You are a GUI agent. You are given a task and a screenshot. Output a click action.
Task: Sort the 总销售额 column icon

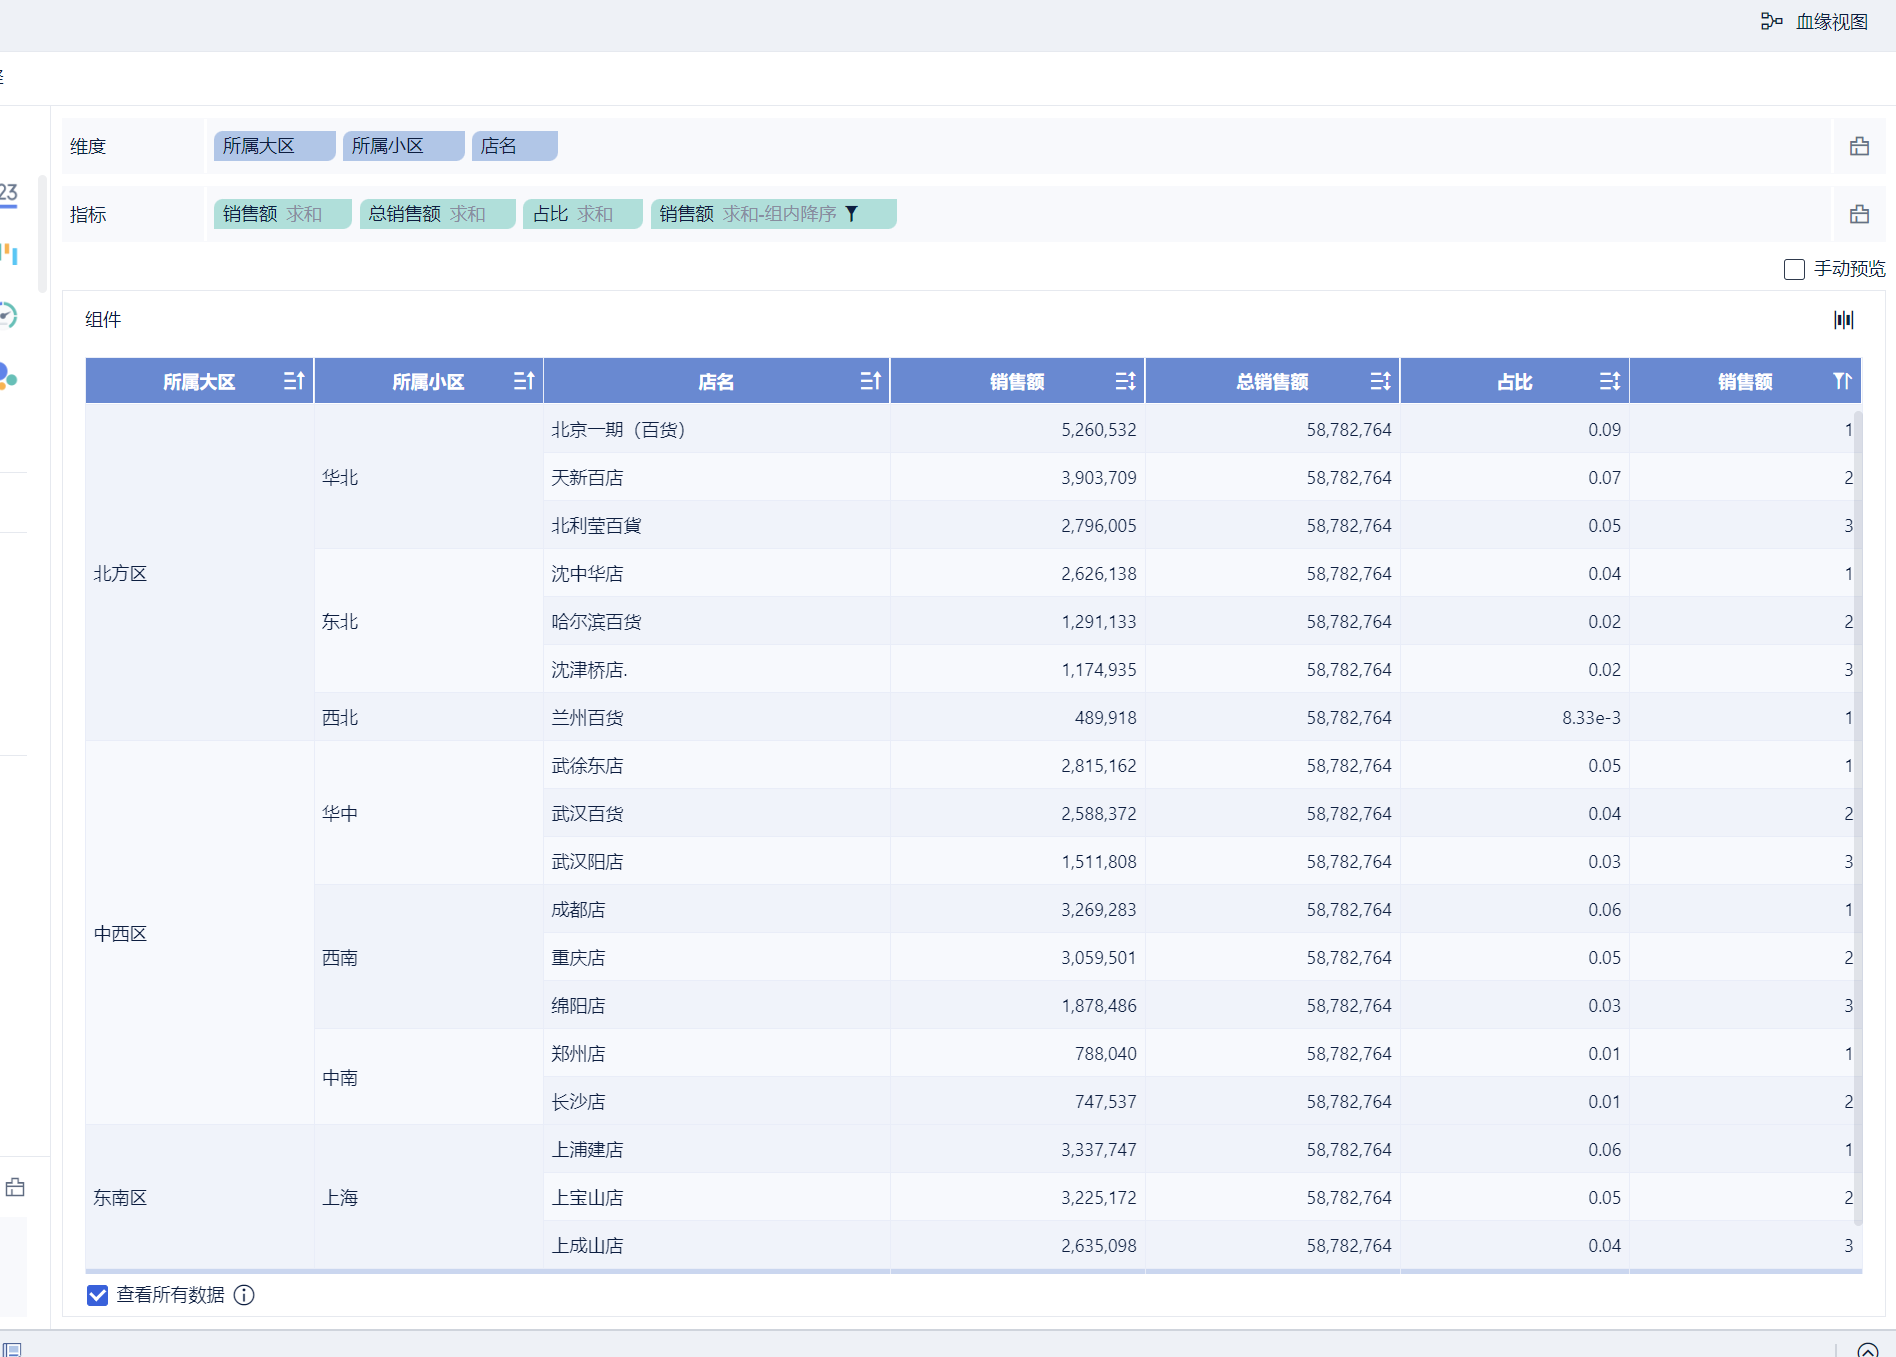(1380, 381)
